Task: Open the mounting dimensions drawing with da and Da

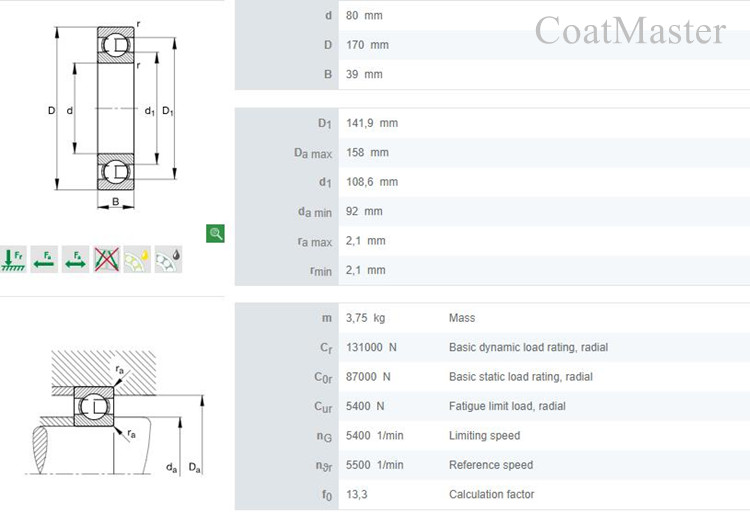Action: (x=114, y=412)
